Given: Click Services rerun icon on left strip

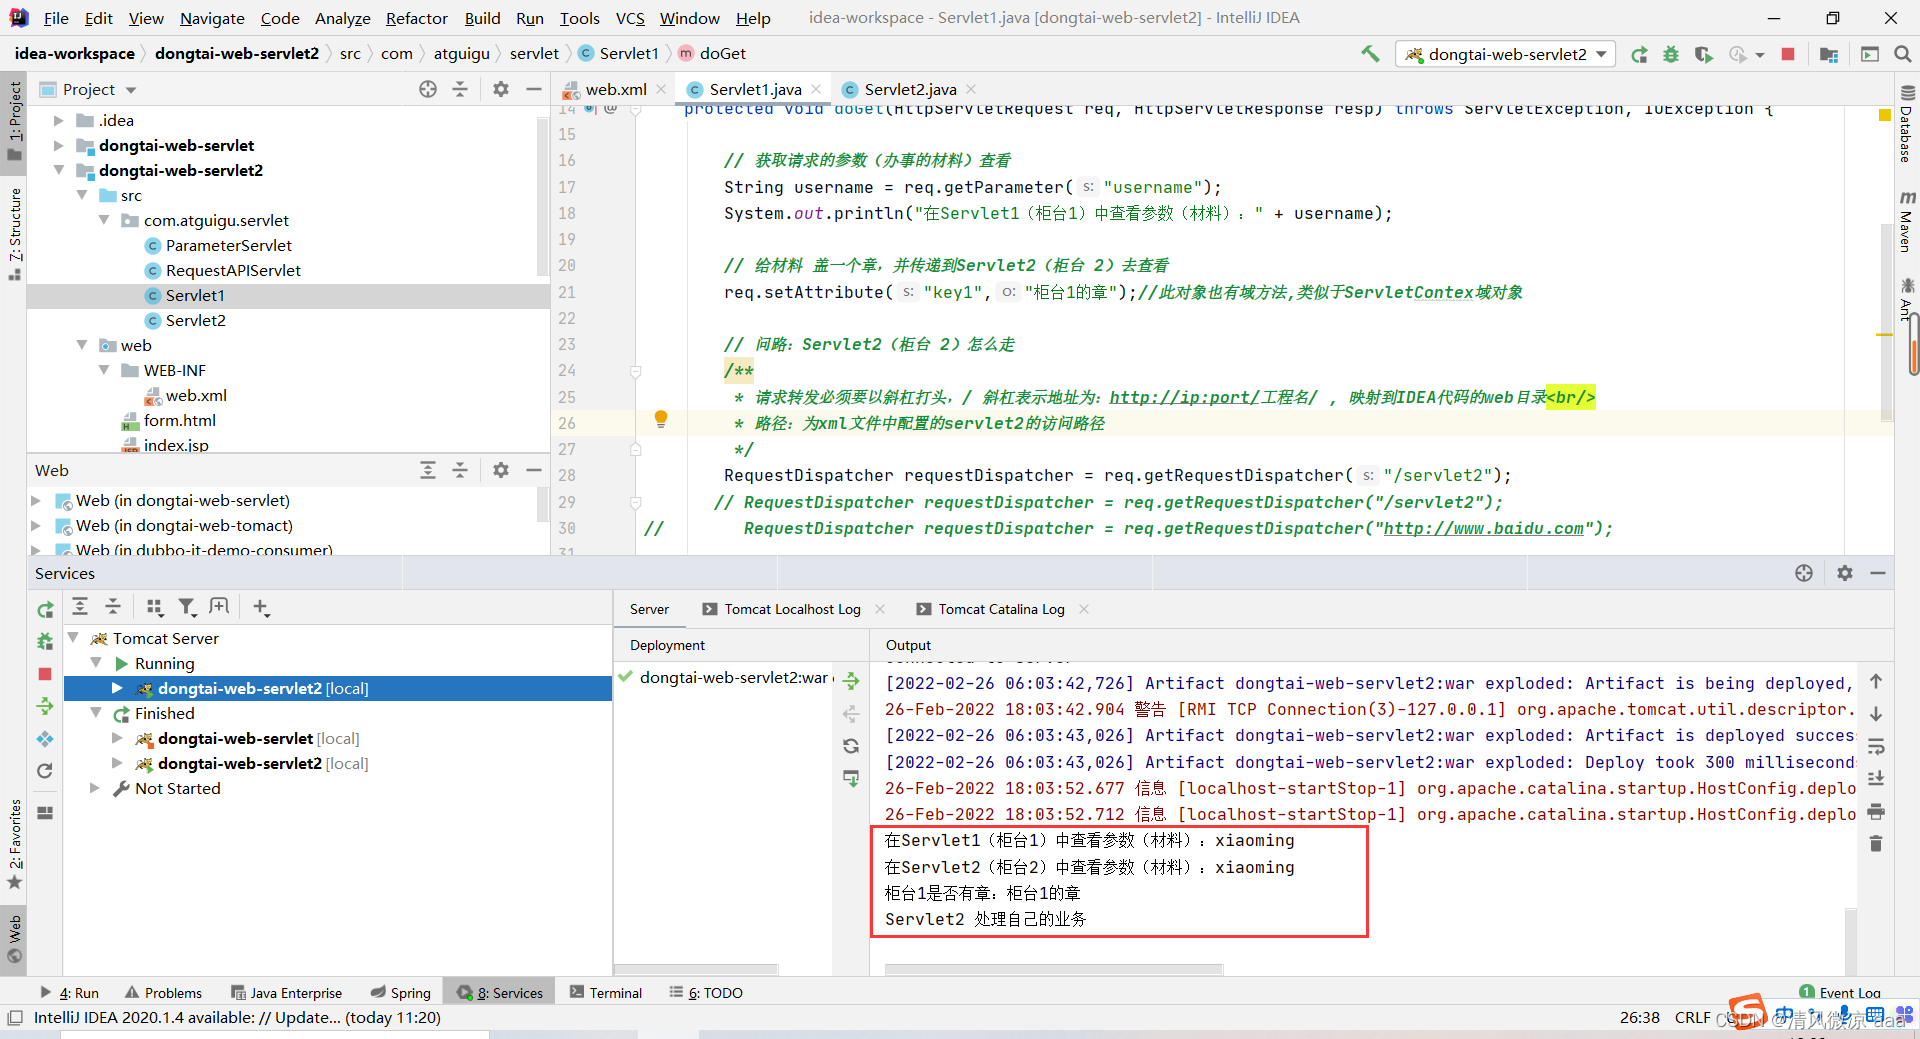Looking at the screenshot, I should point(45,609).
